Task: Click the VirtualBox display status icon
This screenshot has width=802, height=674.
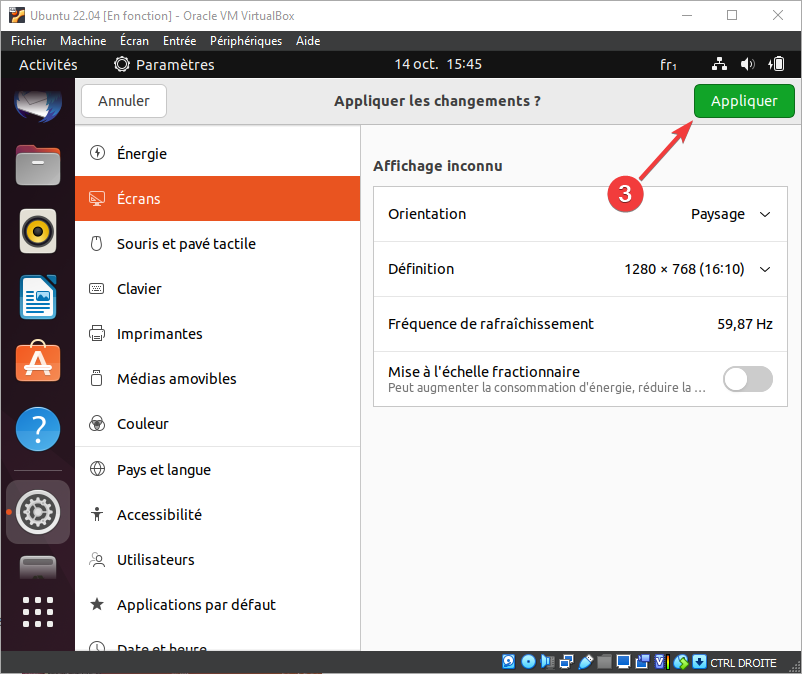Action: [623, 662]
